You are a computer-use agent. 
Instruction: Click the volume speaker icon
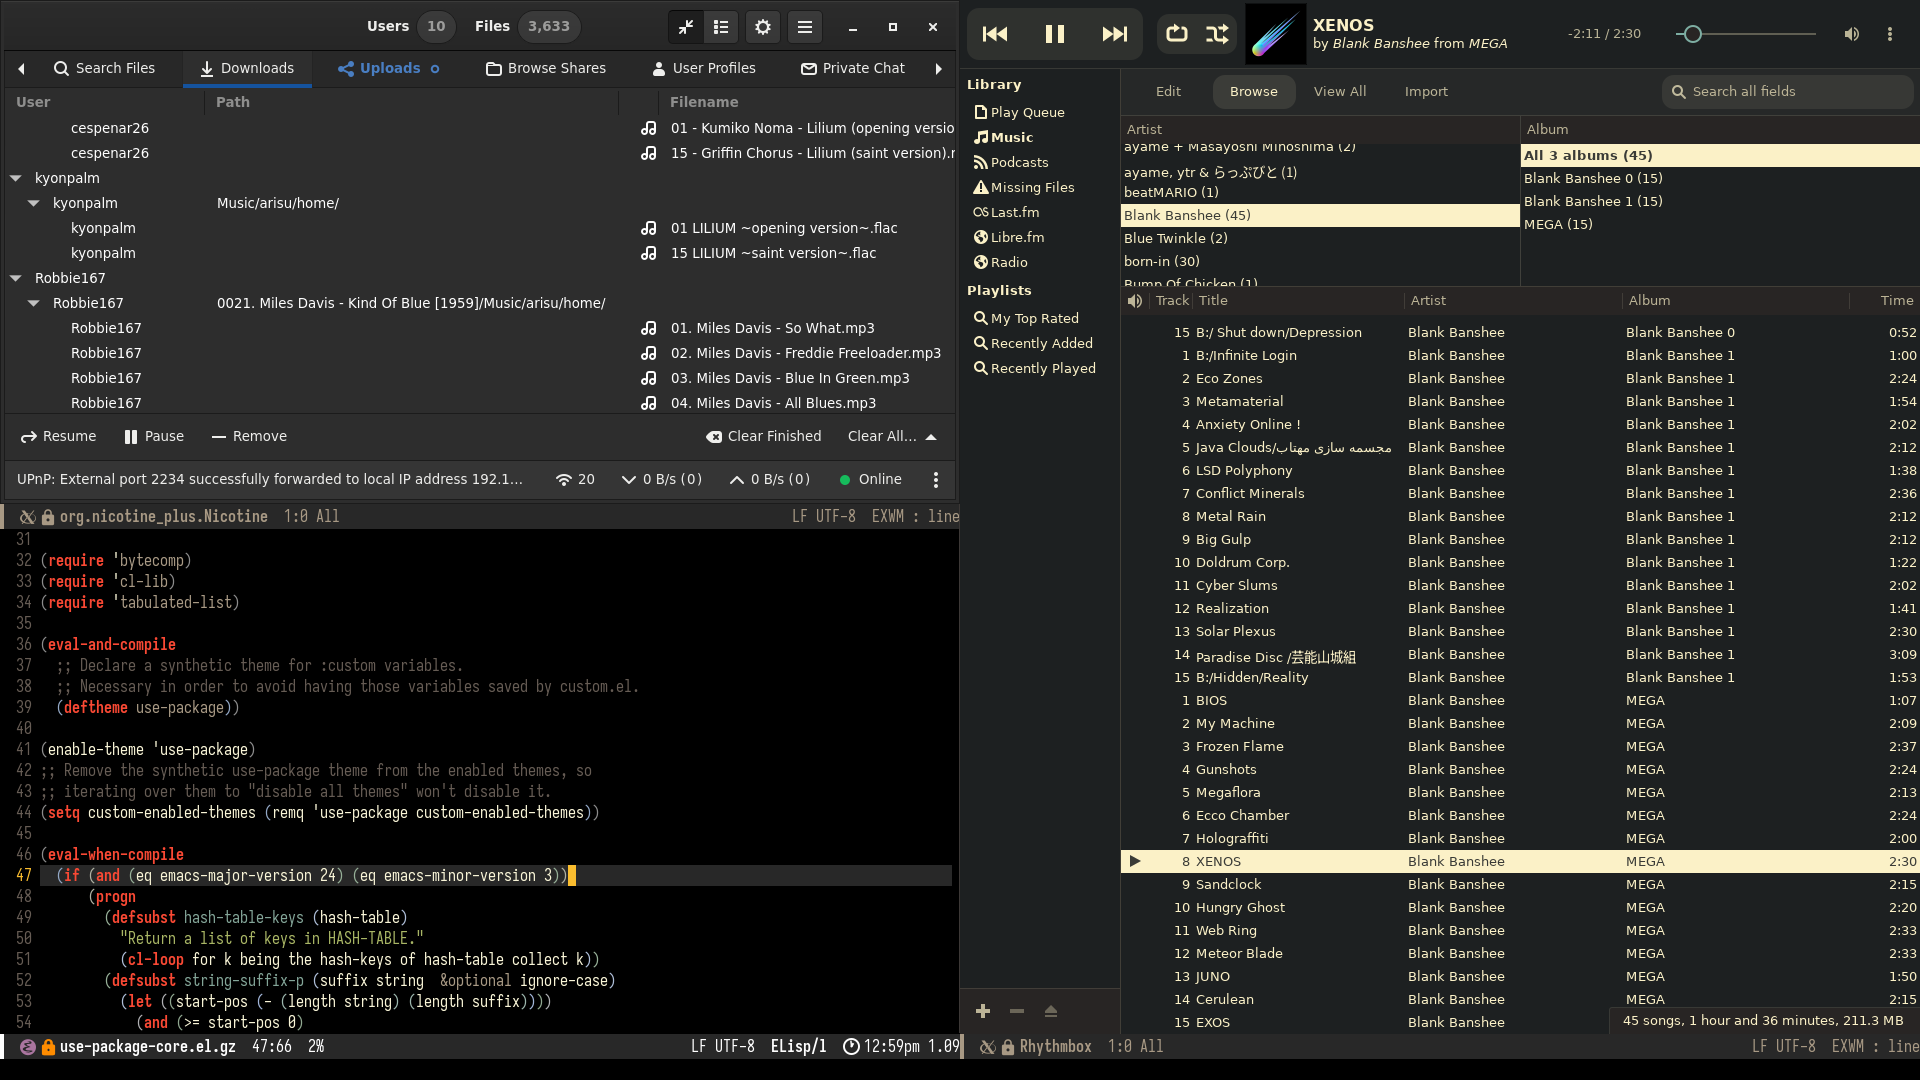point(1851,34)
